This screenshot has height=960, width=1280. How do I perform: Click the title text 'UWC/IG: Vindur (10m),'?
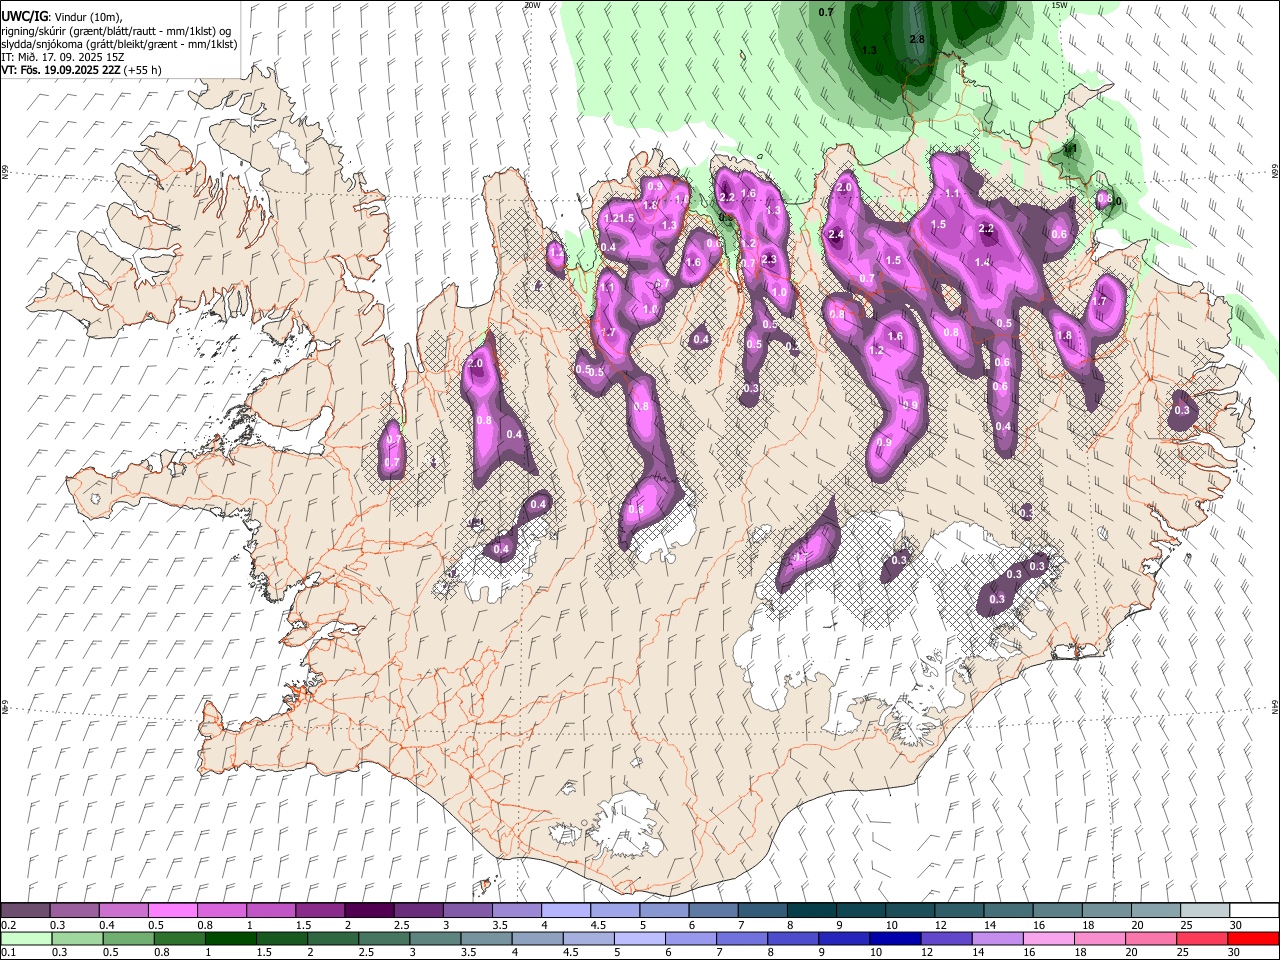(x=62, y=17)
